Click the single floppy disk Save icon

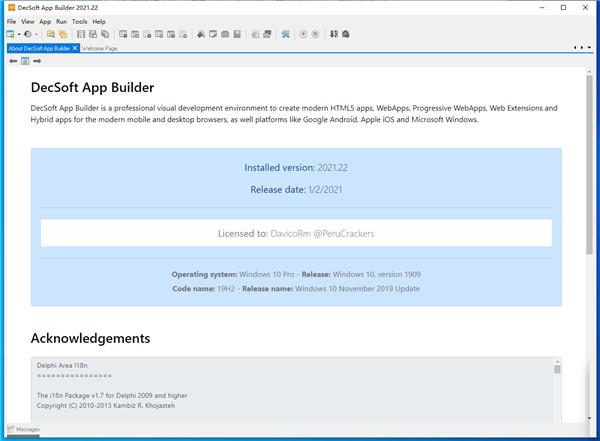(x=81, y=34)
